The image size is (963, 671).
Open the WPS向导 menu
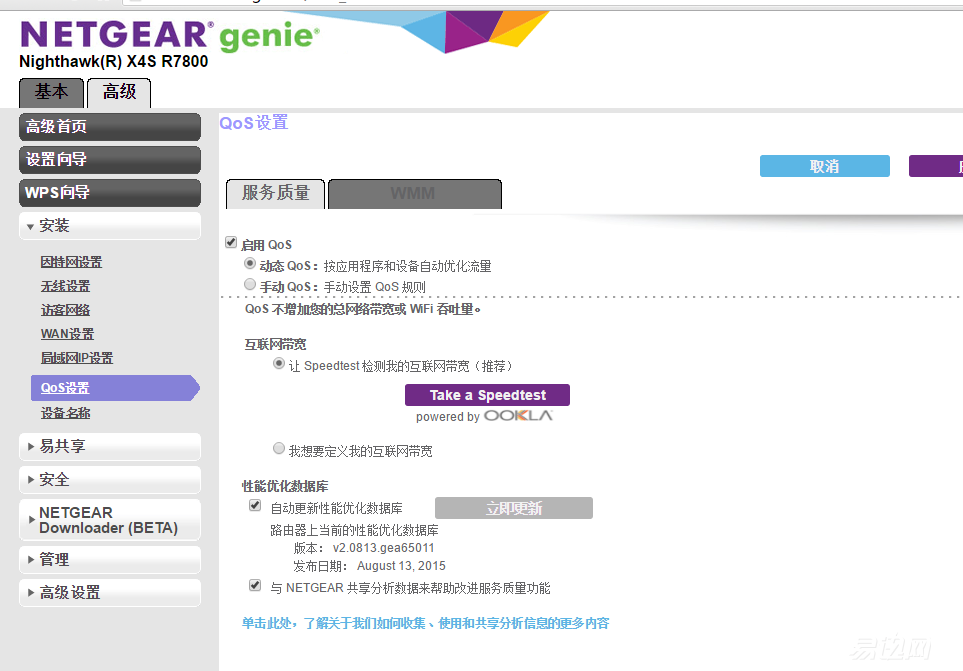pyautogui.click(x=110, y=193)
